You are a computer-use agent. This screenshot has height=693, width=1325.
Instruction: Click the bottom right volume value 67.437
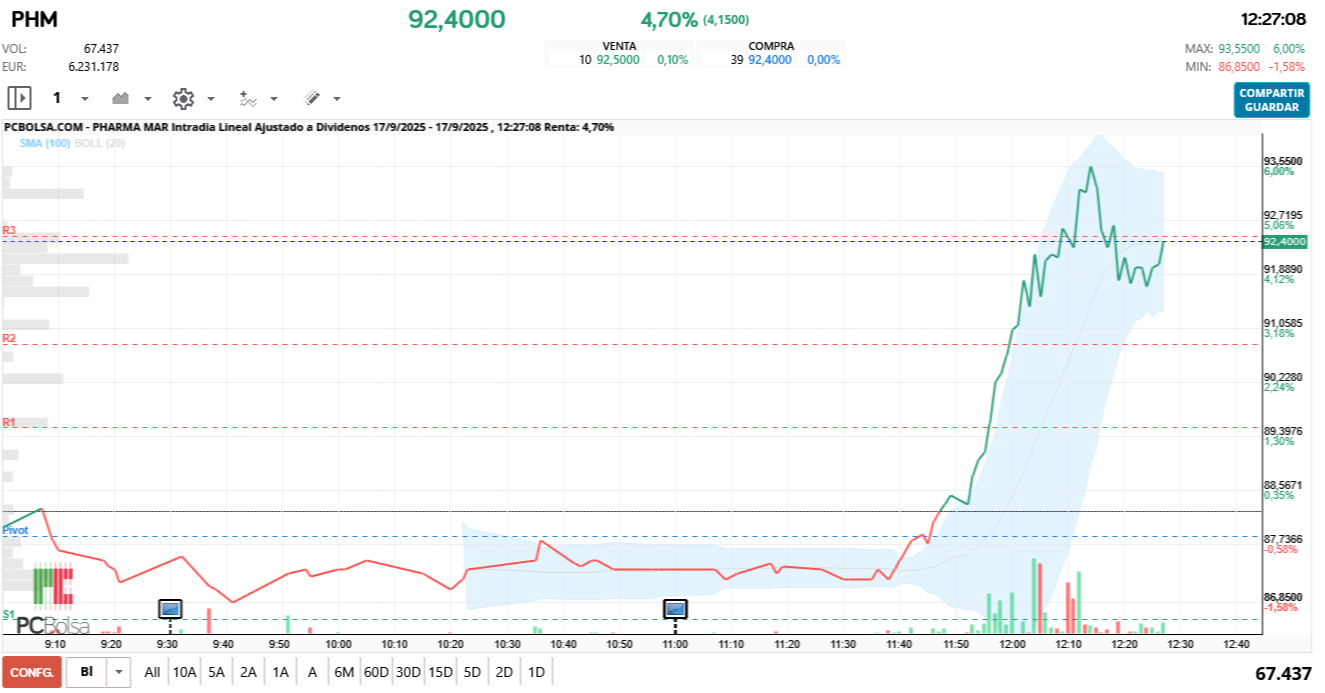pyautogui.click(x=1283, y=674)
